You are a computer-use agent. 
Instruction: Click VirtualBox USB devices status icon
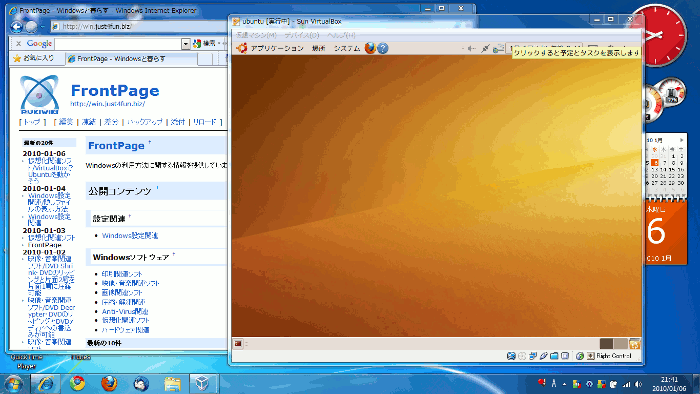point(543,356)
